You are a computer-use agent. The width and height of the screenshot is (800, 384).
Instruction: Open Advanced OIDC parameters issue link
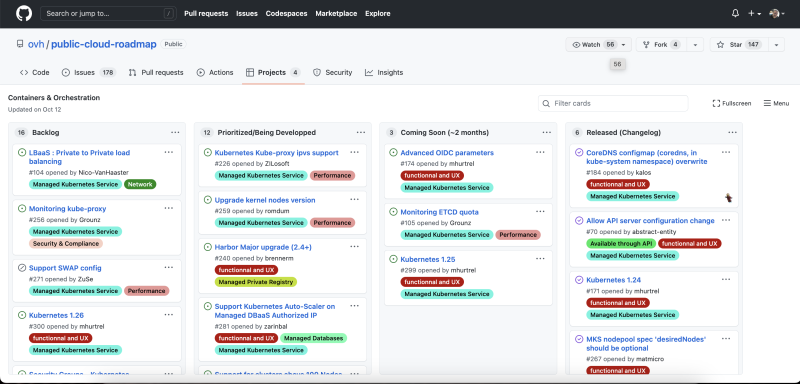(447, 152)
